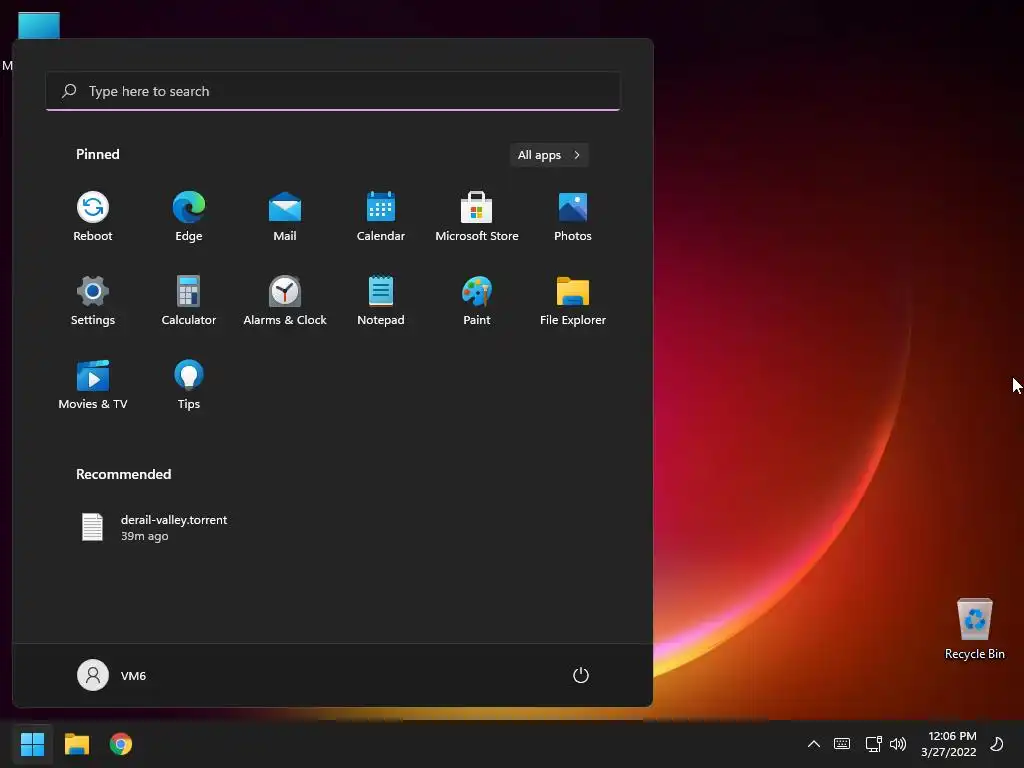
Task: Open recommended file derail-valley.torrent
Action: click(154, 527)
